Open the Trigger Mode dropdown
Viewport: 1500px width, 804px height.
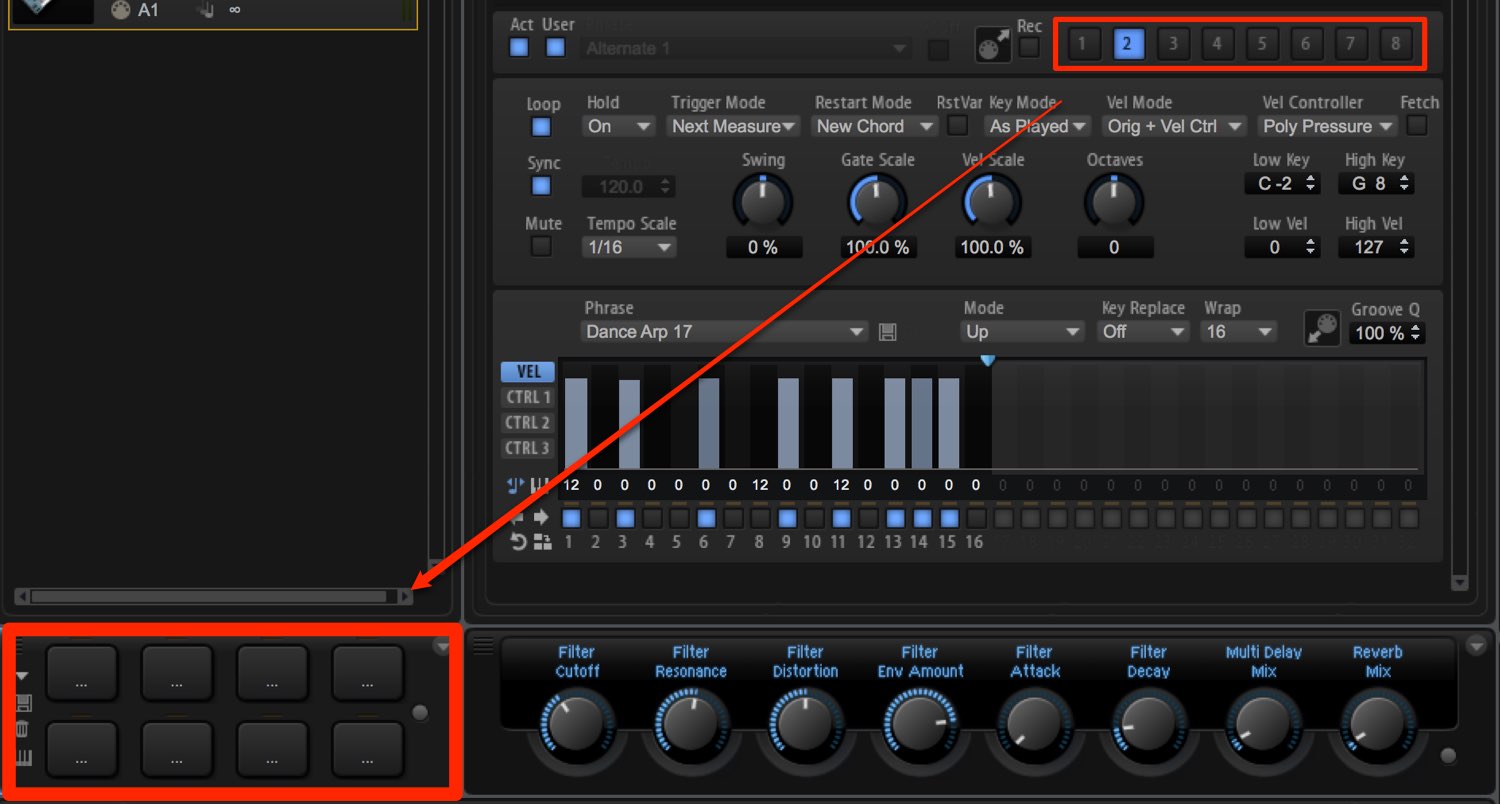tap(734, 126)
